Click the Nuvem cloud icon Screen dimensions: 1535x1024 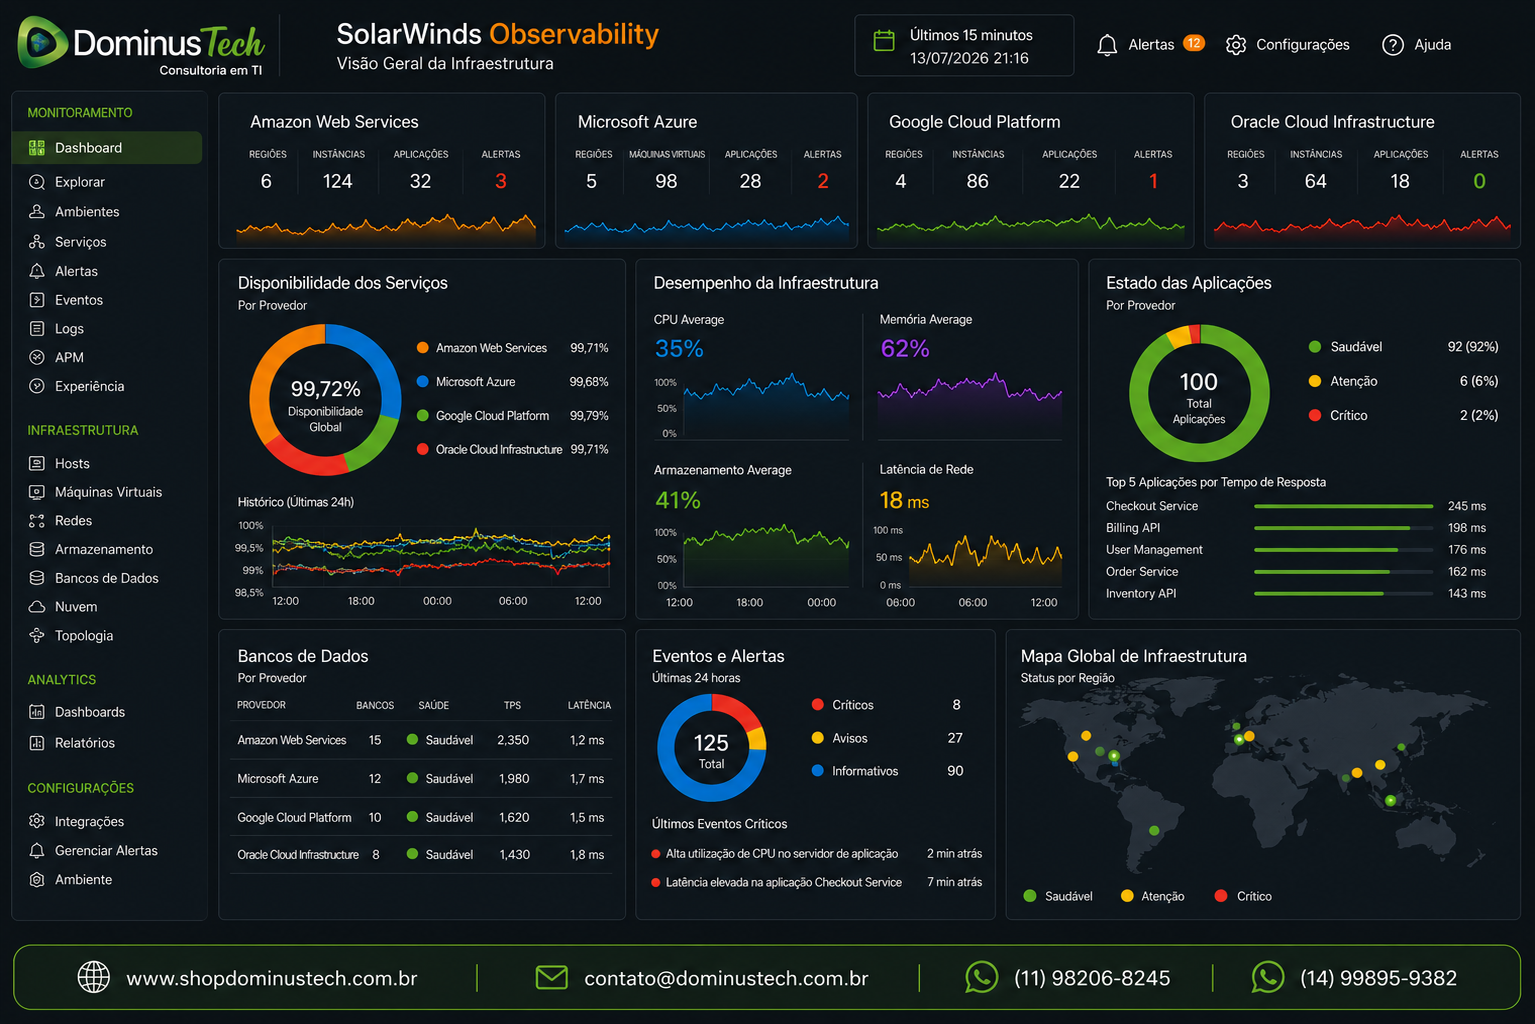click(x=37, y=607)
